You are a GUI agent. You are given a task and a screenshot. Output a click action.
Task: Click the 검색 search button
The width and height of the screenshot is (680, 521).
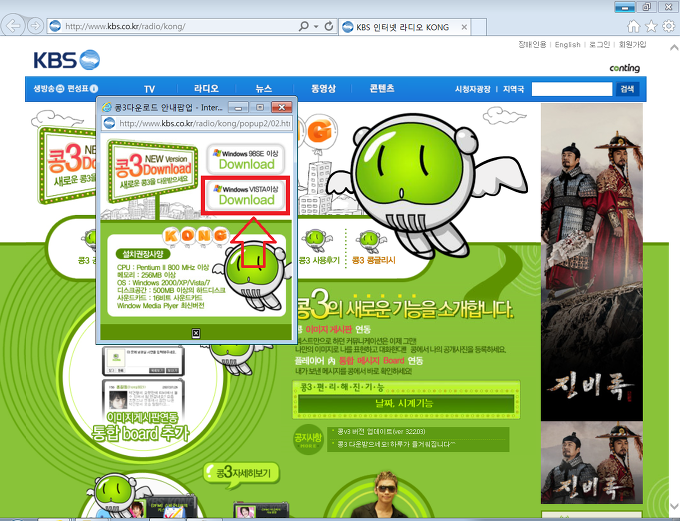click(628, 89)
